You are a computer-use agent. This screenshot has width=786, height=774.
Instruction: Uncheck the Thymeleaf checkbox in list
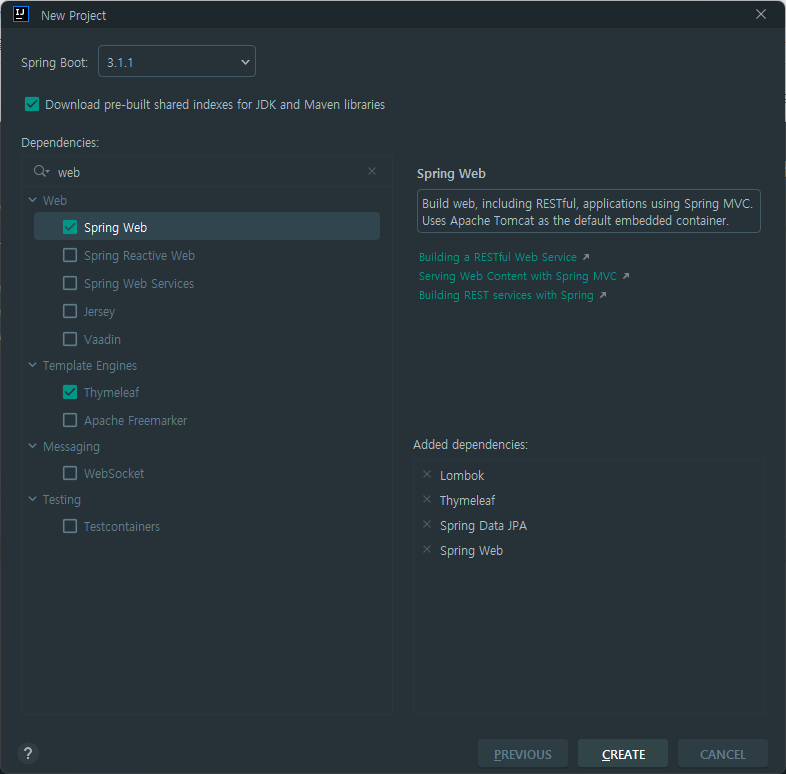coord(70,392)
